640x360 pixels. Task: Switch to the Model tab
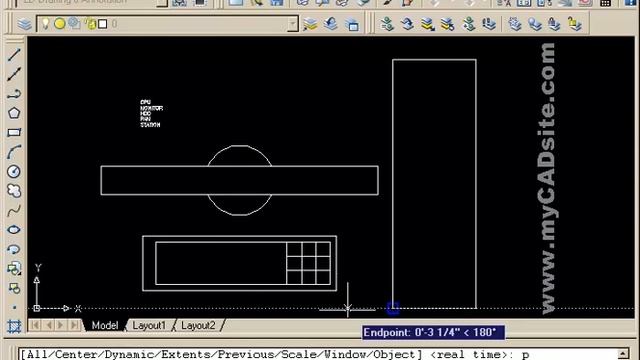tap(105, 325)
